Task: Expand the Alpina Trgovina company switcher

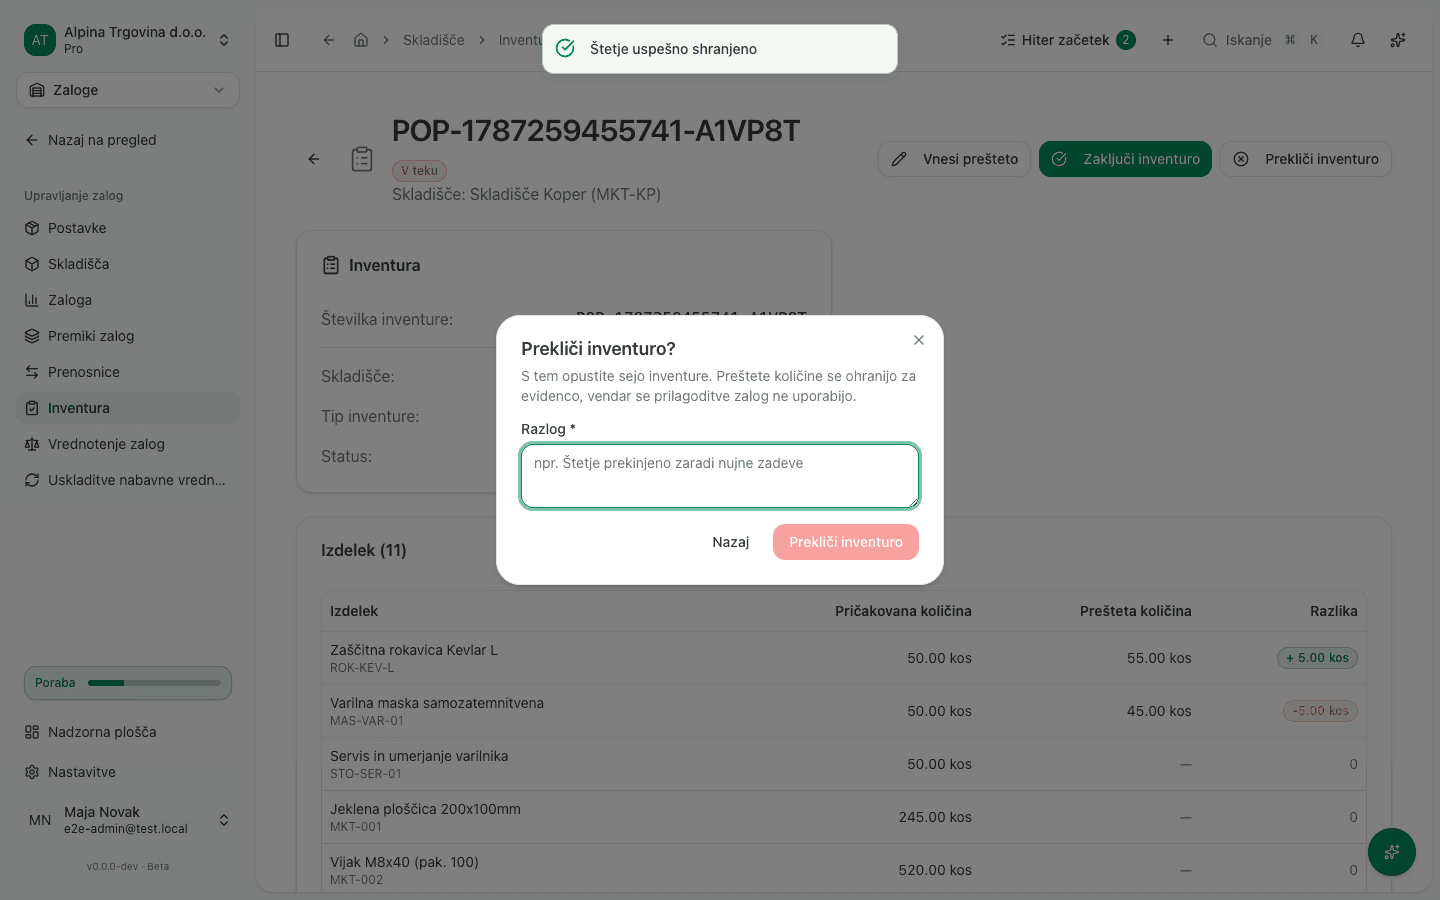Action: 128,40
